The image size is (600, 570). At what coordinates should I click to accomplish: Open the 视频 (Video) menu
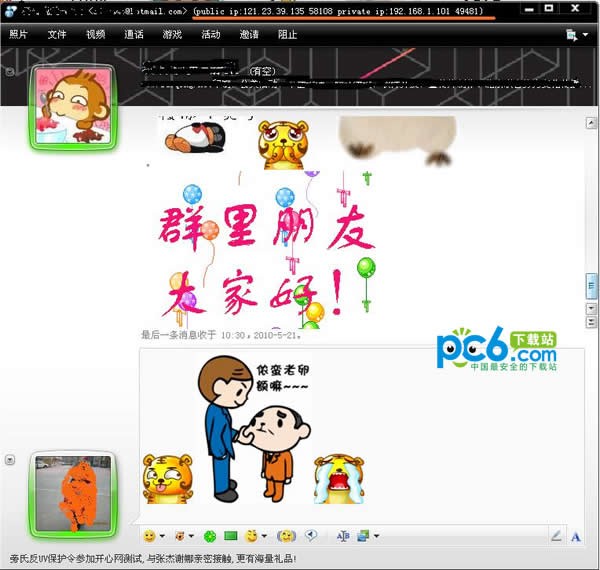(x=95, y=34)
